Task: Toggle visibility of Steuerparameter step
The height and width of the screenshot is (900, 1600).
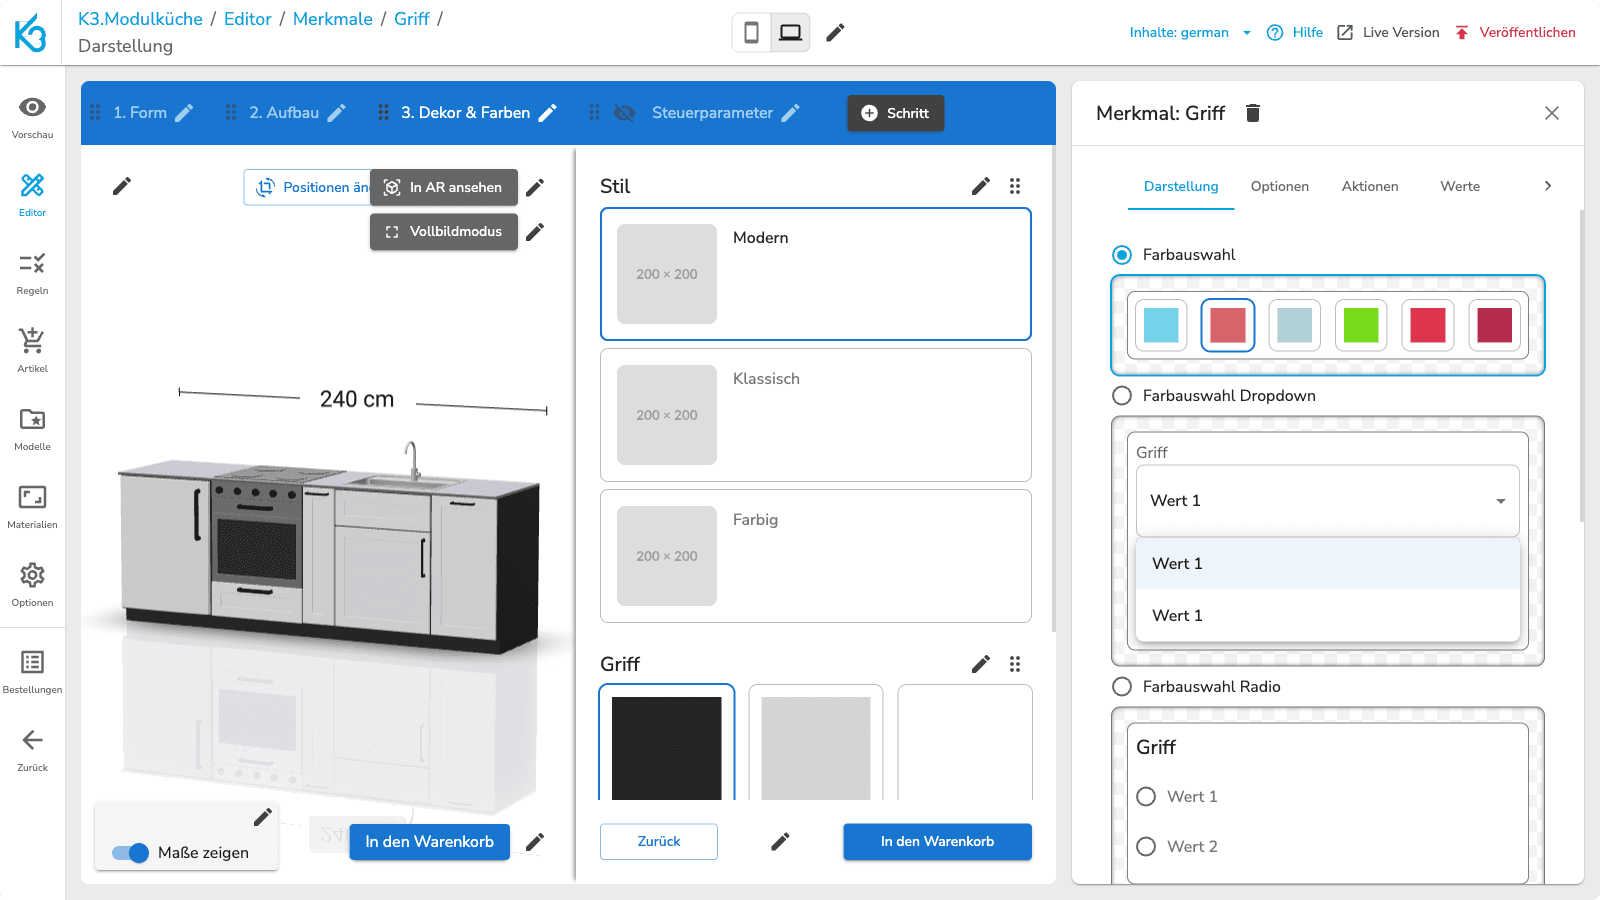Action: click(625, 113)
